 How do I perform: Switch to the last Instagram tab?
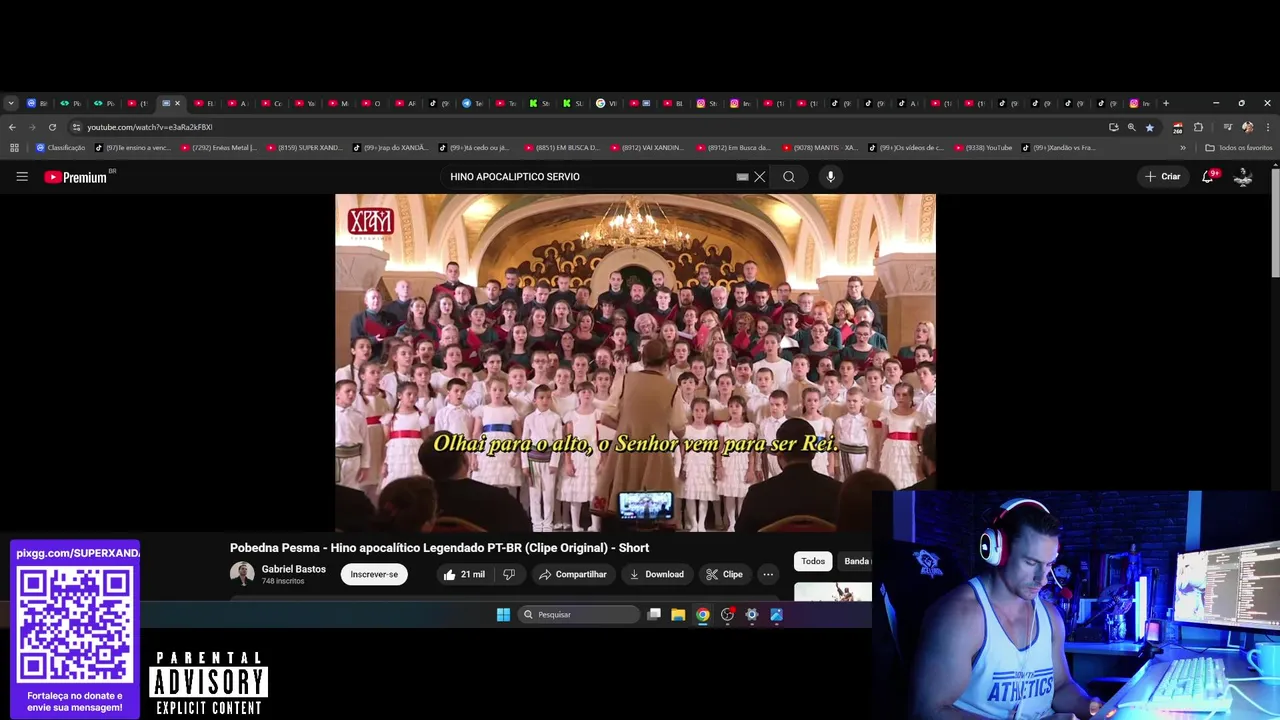1140,103
